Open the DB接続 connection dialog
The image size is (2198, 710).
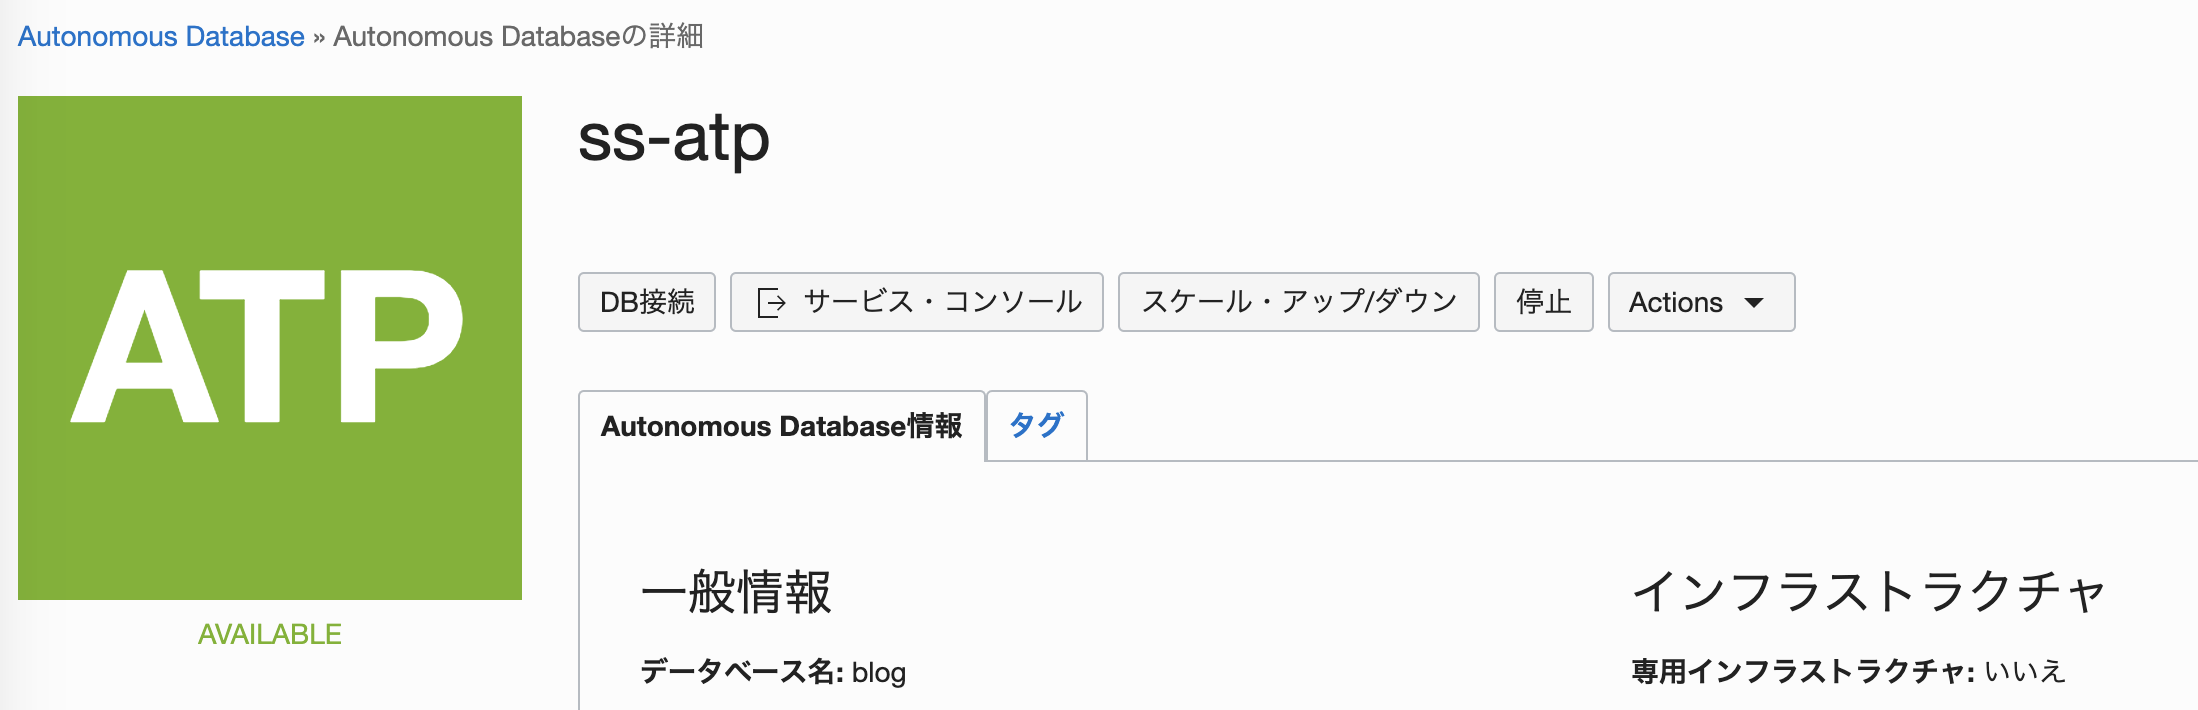tap(647, 302)
